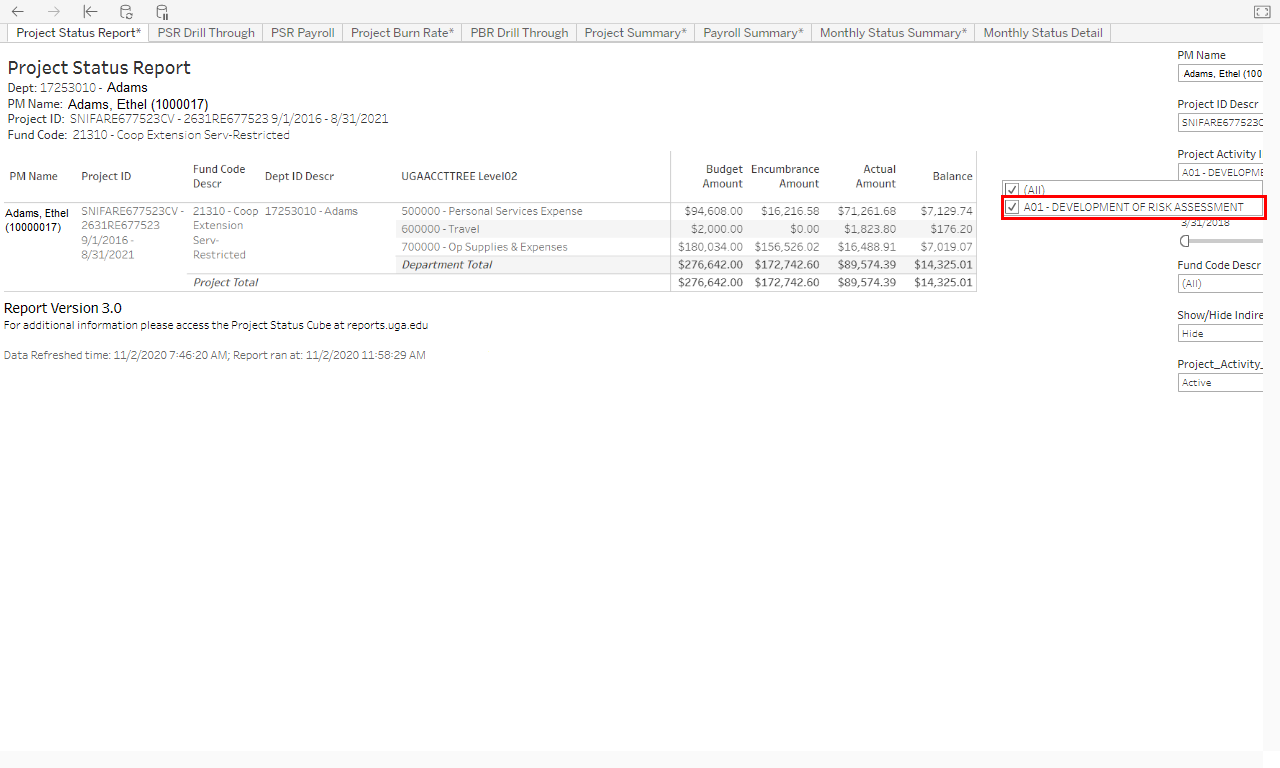Click the Revert to start icon
Image resolution: width=1280 pixels, height=768 pixels.
click(x=90, y=12)
